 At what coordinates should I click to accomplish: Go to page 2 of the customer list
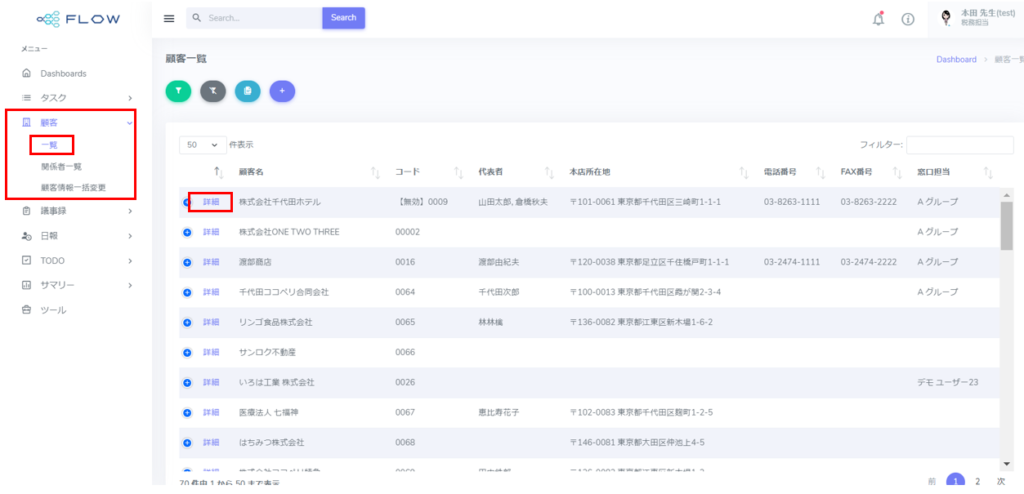[x=978, y=481]
